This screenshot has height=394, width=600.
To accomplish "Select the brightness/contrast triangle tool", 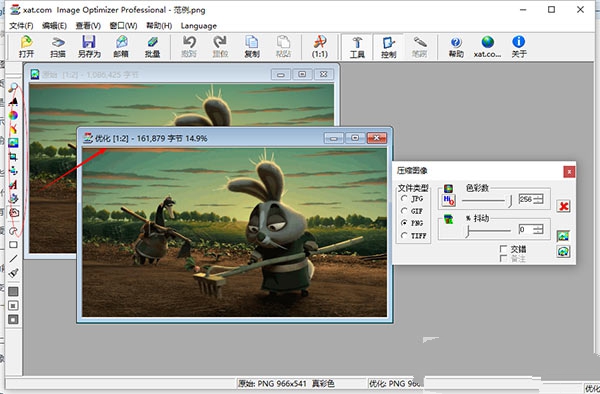I will 13,101.
